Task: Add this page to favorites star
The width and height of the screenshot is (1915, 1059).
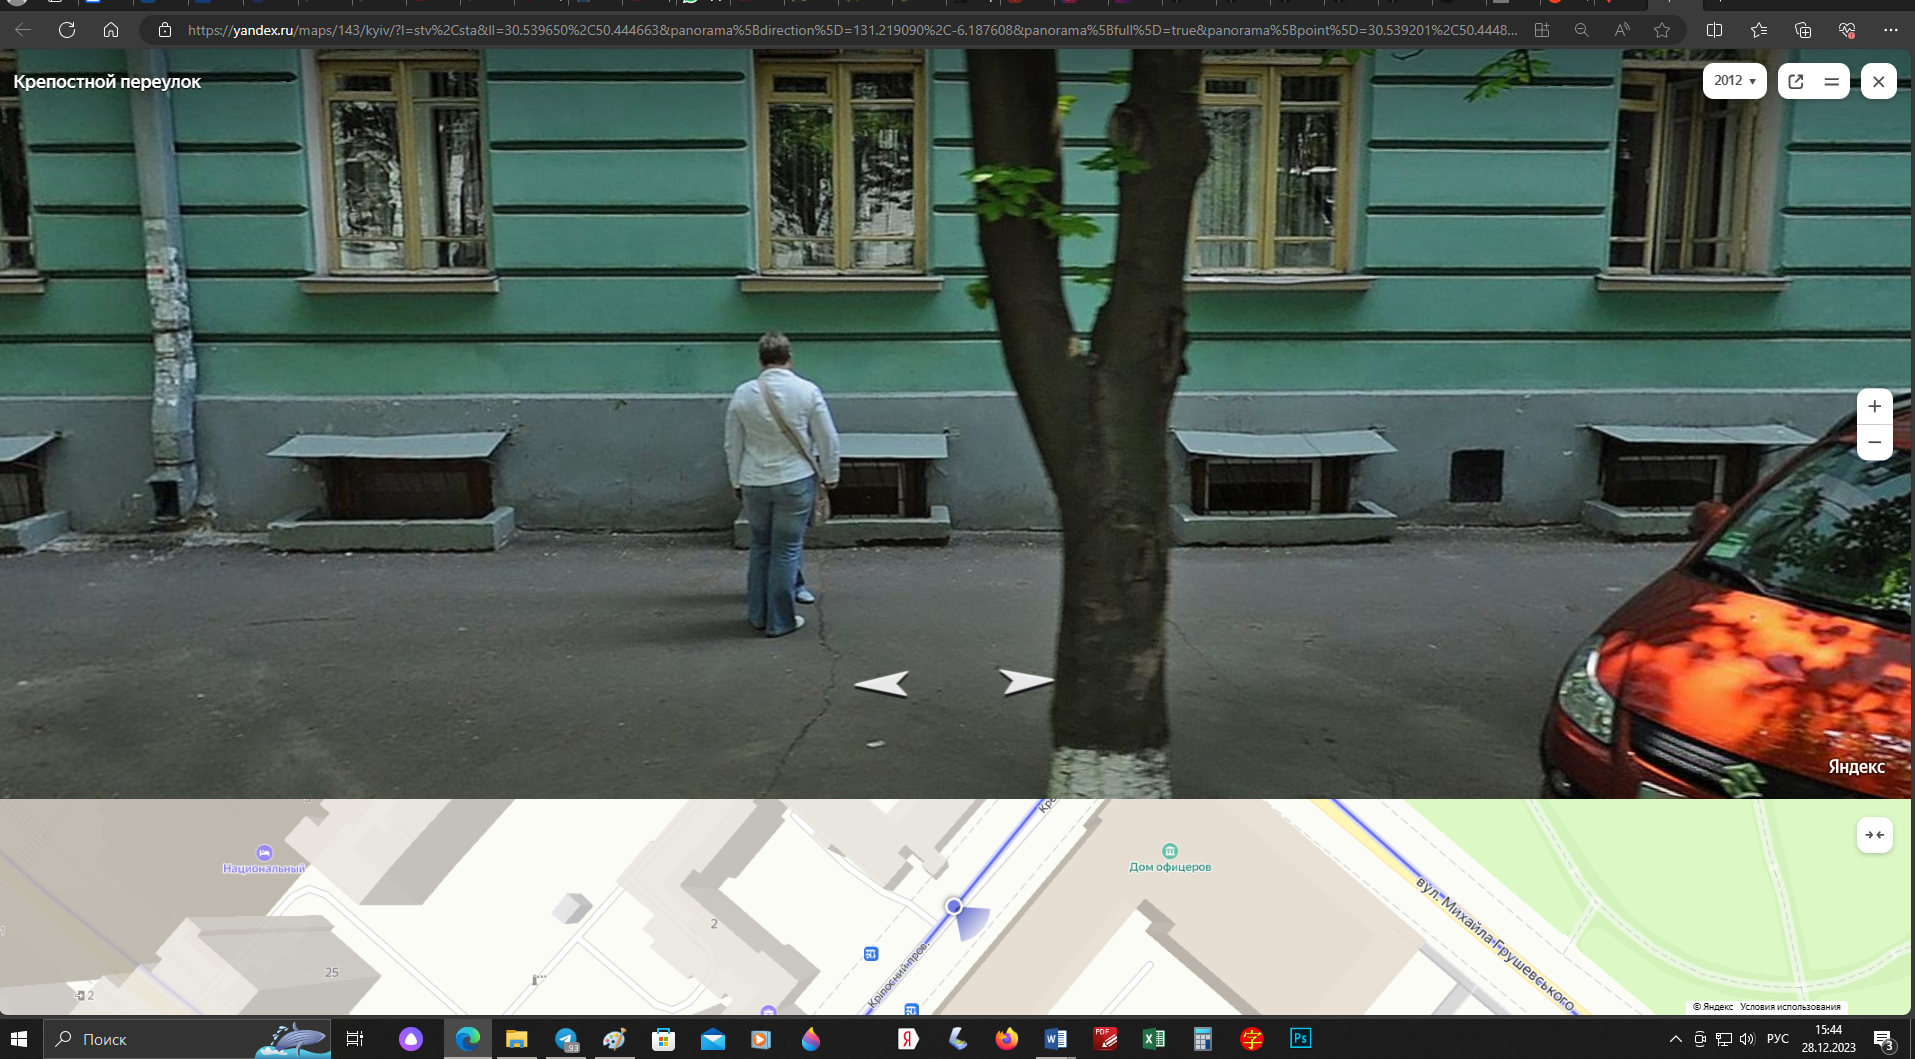Action: 1662,30
